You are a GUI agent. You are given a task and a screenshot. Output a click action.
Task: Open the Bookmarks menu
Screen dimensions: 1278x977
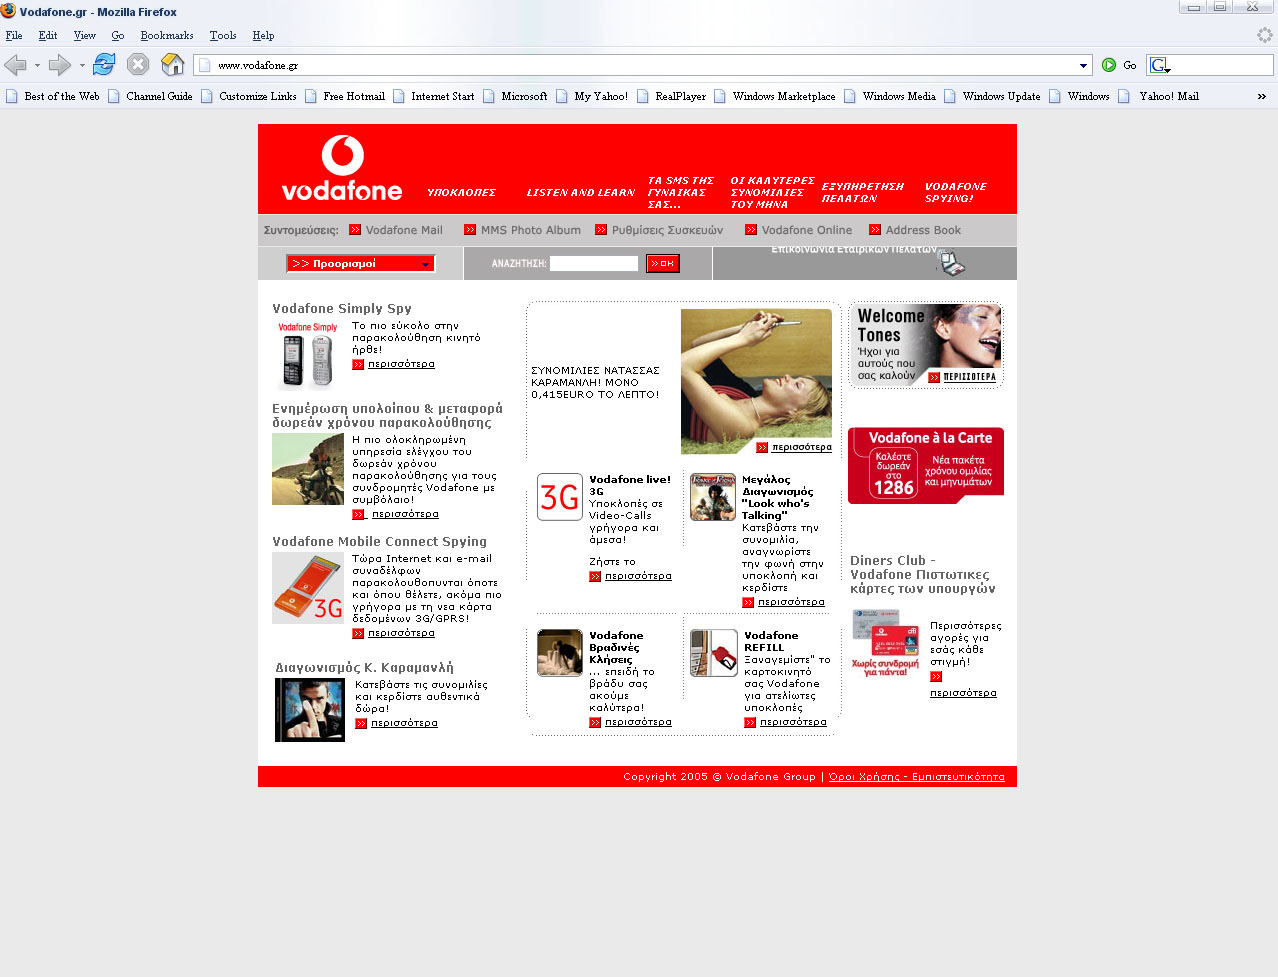pyautogui.click(x=167, y=35)
